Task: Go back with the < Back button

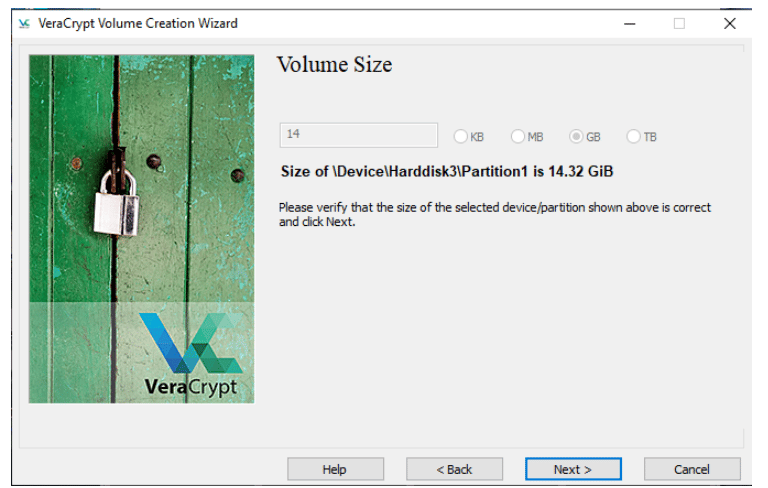Action: click(x=455, y=469)
